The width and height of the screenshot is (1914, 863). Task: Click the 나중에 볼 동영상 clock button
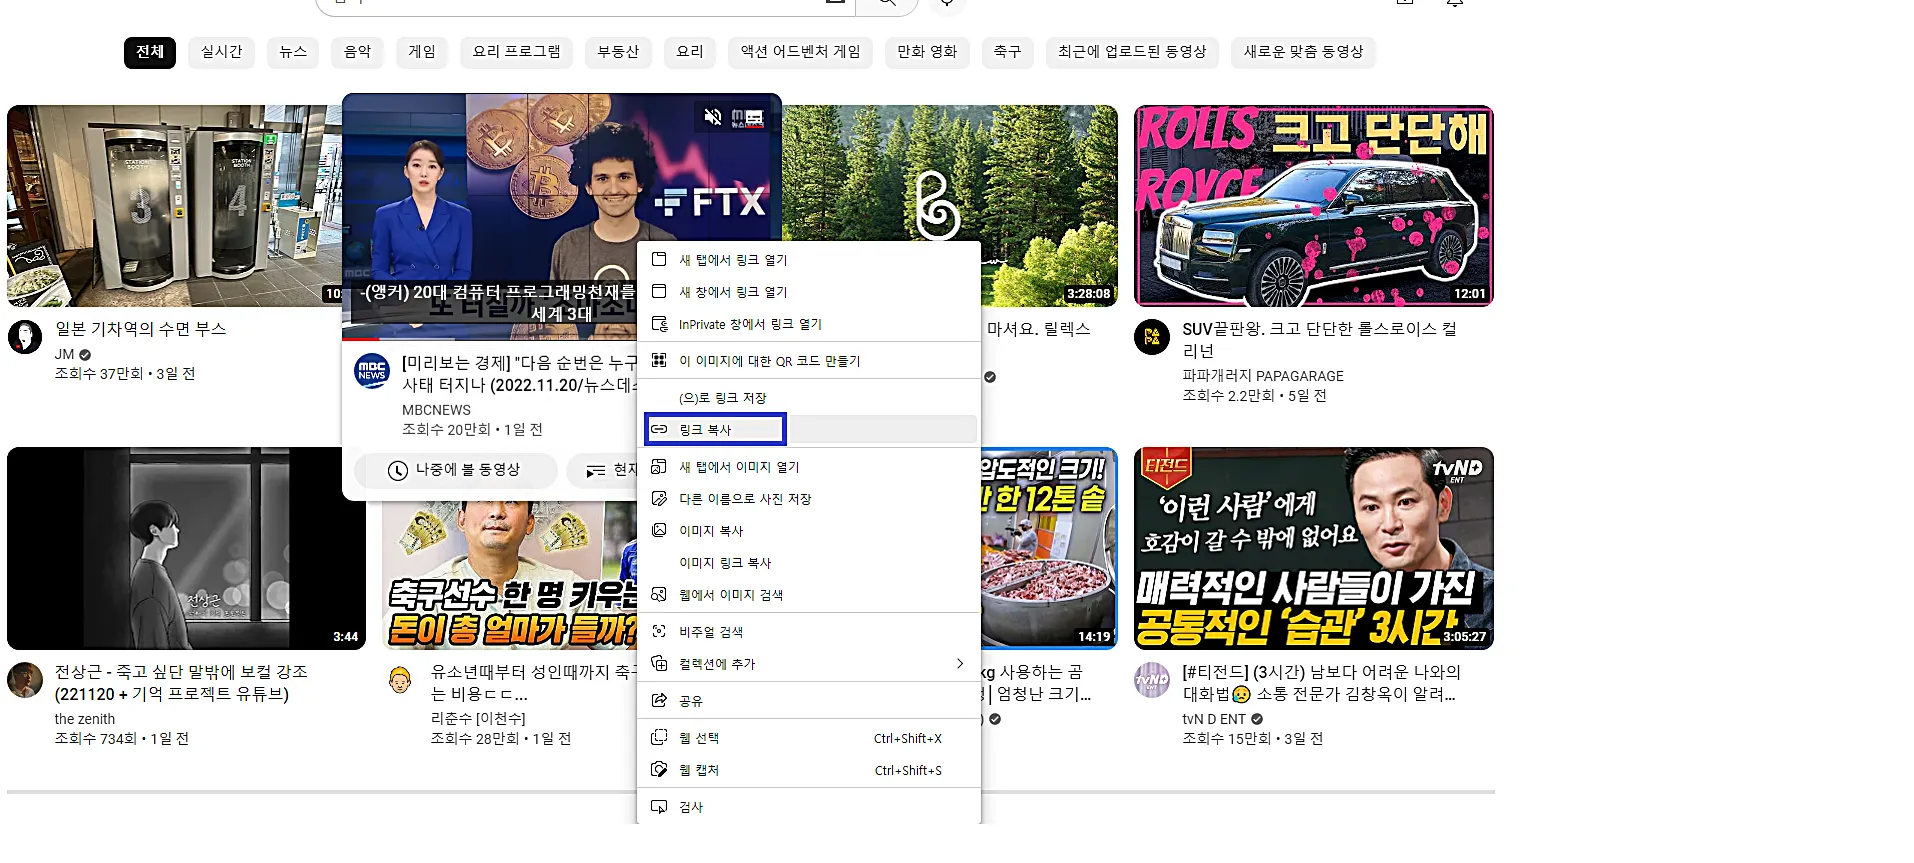(x=455, y=470)
